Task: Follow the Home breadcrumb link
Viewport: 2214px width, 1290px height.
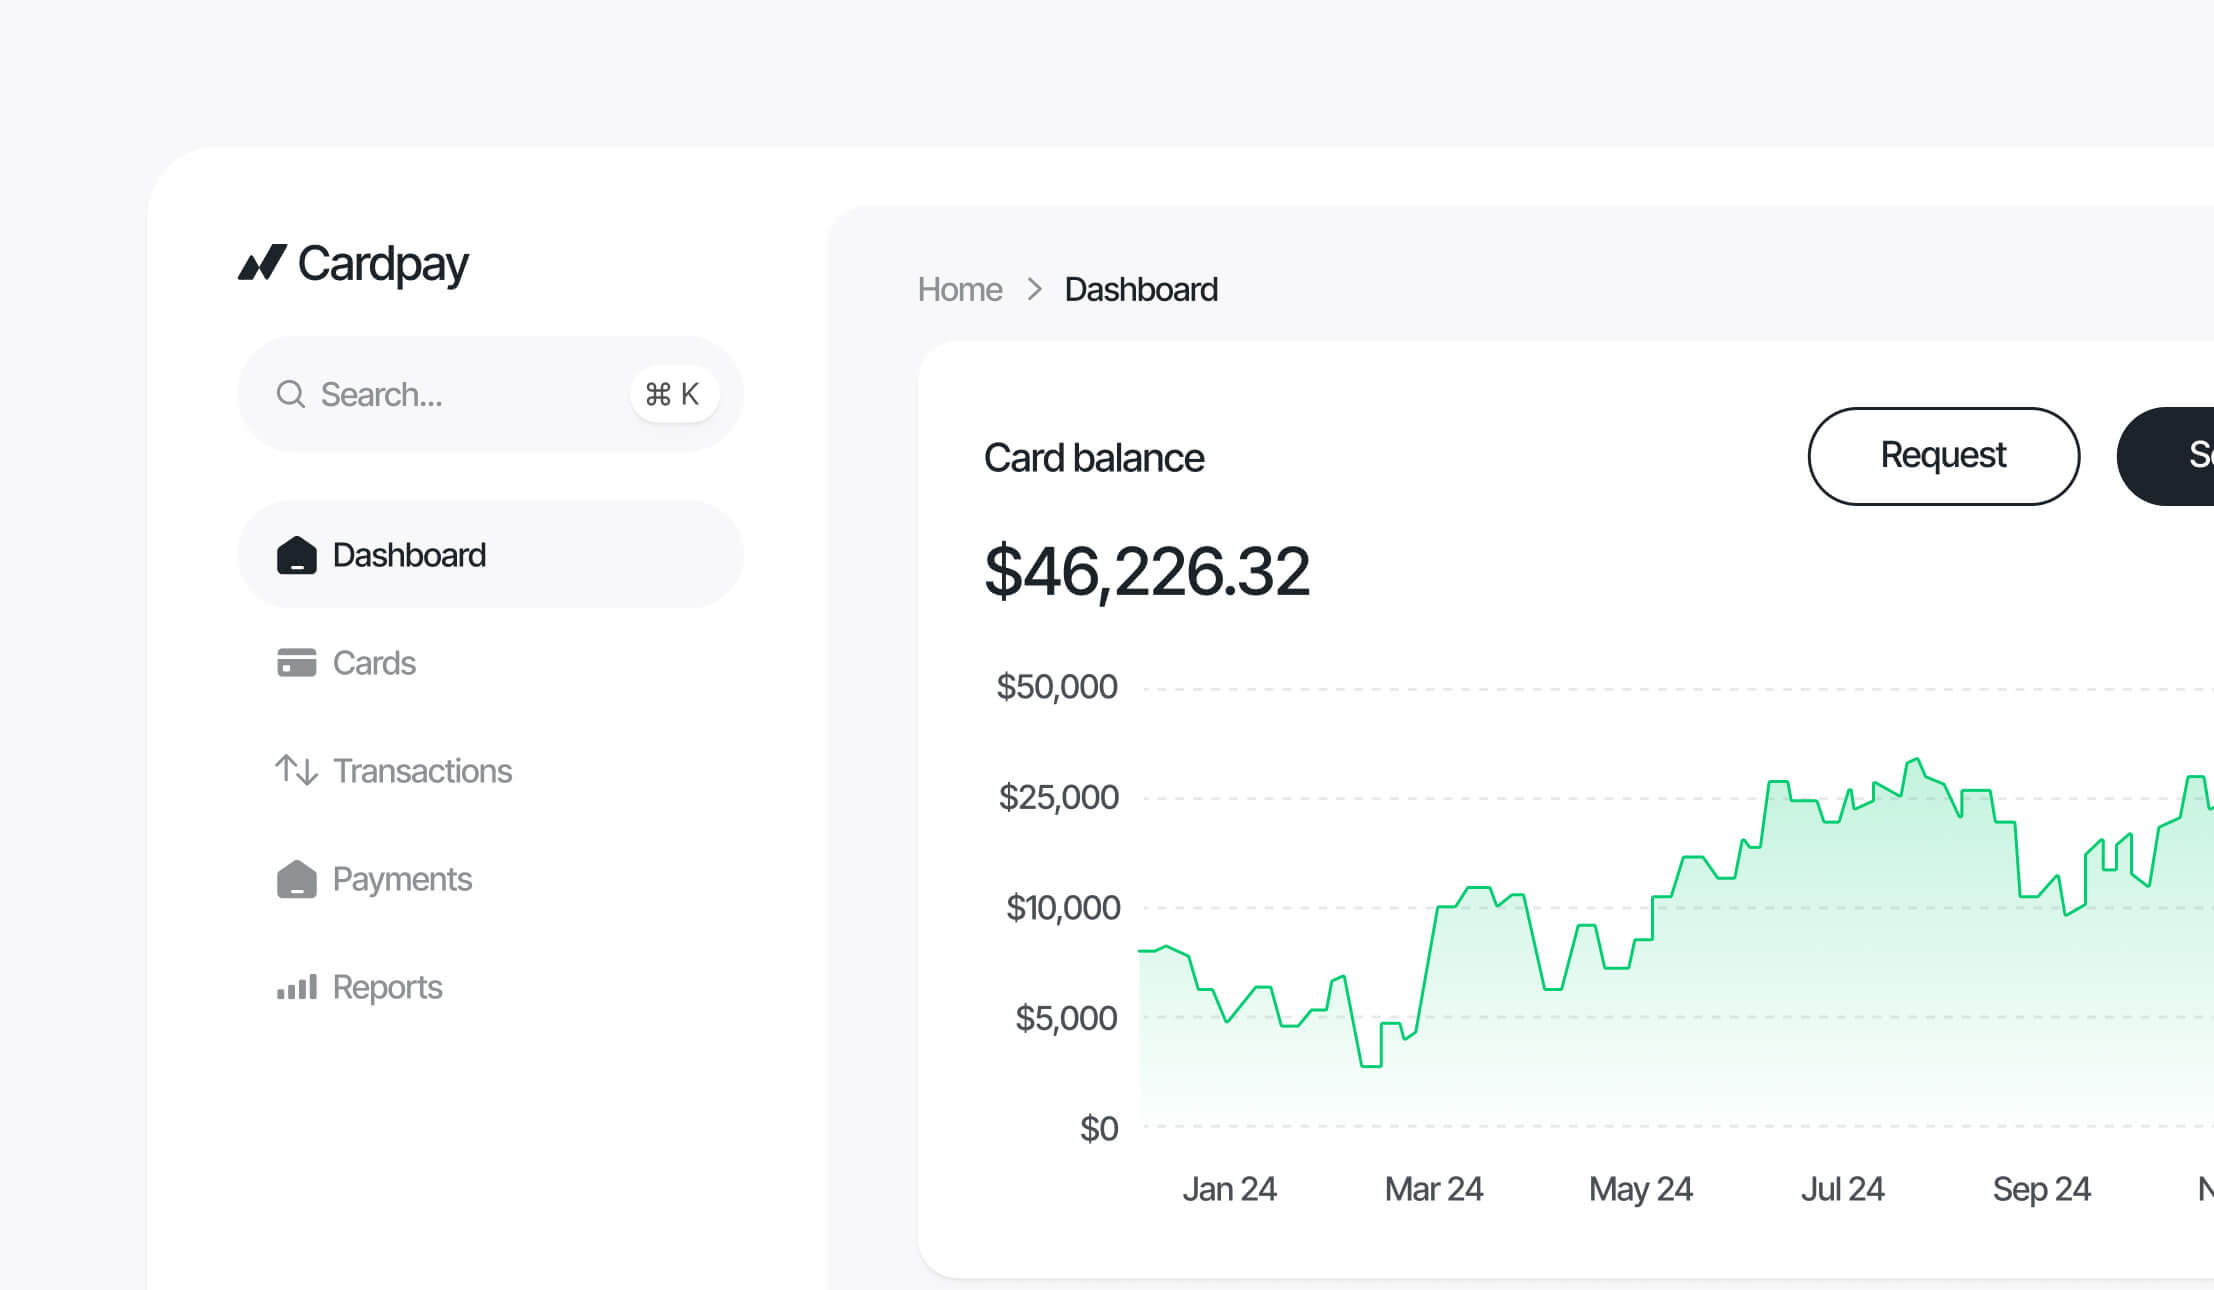Action: coord(959,290)
